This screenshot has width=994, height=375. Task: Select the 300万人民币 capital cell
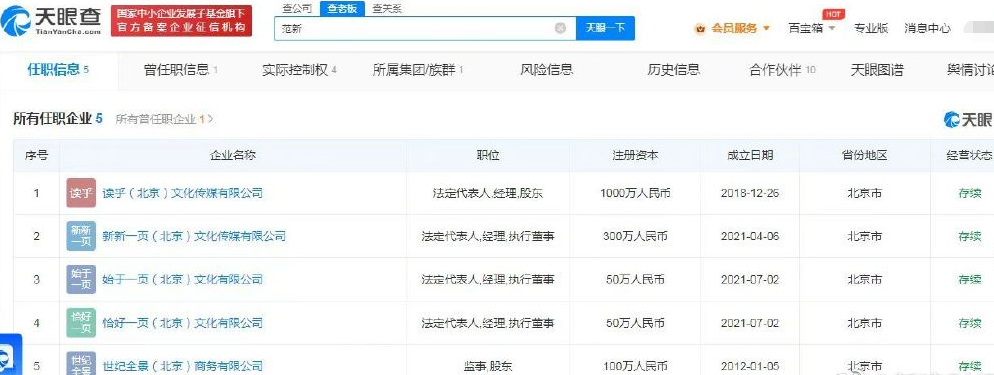[635, 236]
